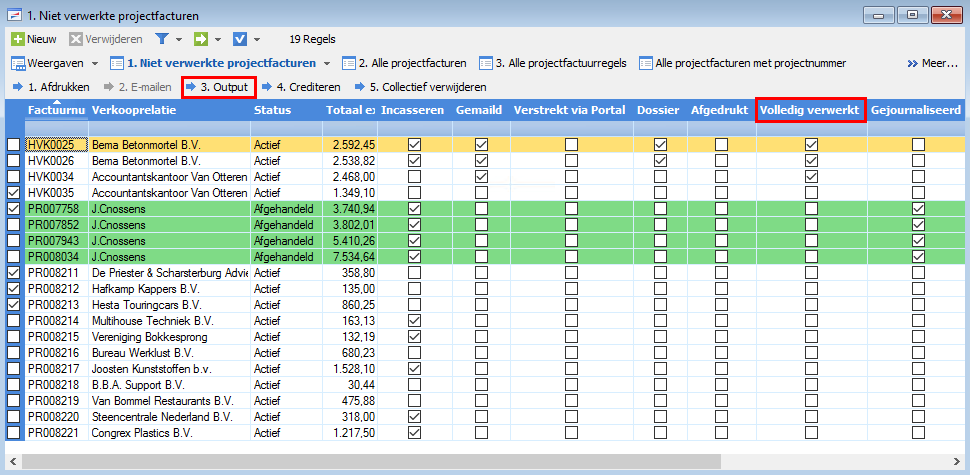The width and height of the screenshot is (970, 475).
Task: Click list icon of 2. Alle projectfacturen
Action: point(349,63)
